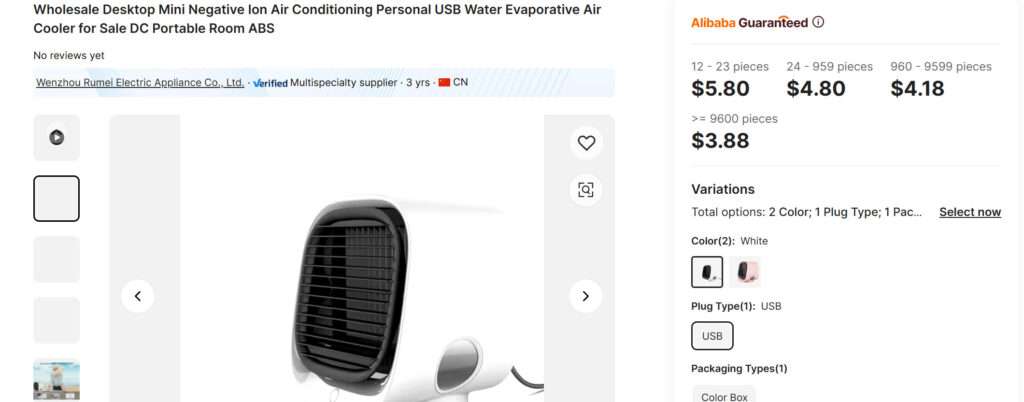Viewport: 1024px width, 402px height.
Task: Go to next product image
Action: point(585,296)
